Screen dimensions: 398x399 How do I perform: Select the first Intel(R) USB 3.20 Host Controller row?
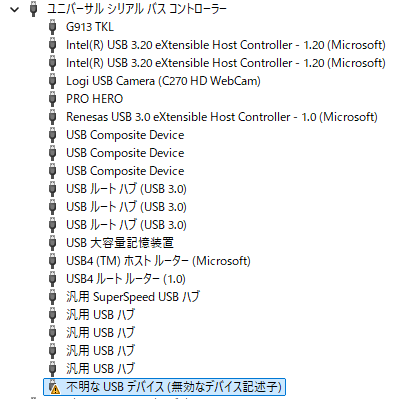[x=226, y=45]
